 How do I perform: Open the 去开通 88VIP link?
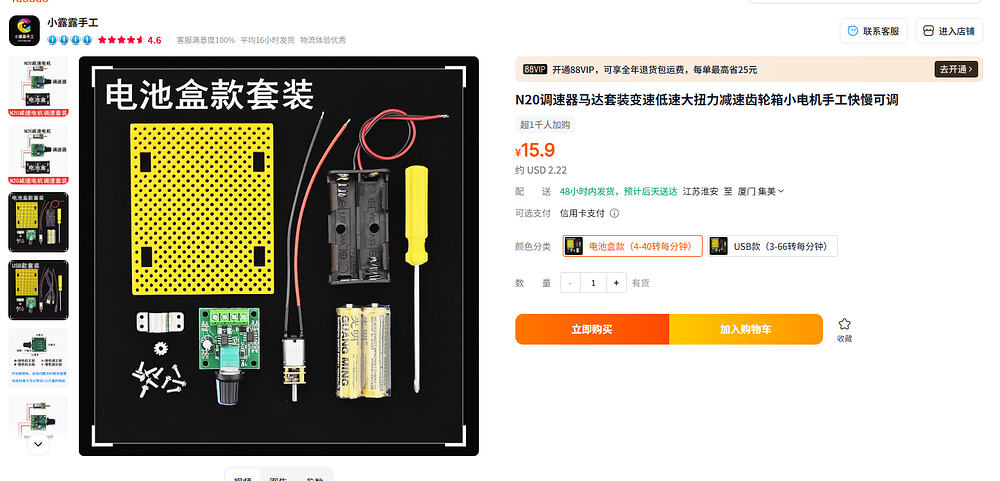(x=956, y=70)
